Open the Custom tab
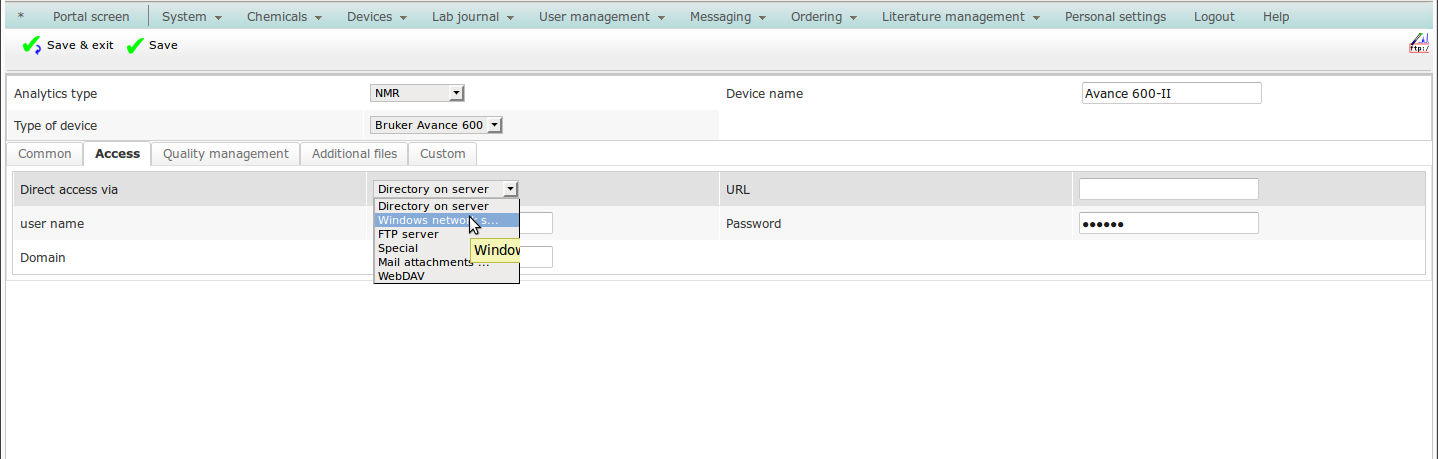1438x459 pixels. click(442, 154)
